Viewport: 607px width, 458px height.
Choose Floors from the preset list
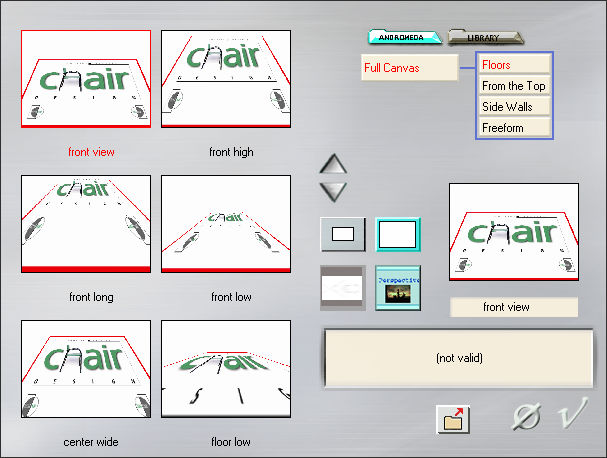(x=514, y=65)
